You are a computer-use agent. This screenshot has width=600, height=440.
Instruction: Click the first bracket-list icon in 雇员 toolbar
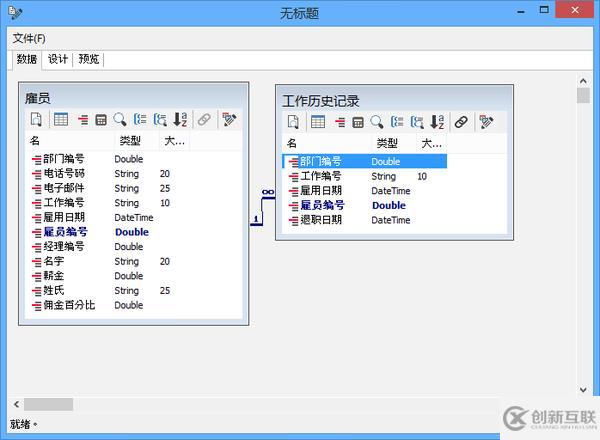[x=140, y=119]
